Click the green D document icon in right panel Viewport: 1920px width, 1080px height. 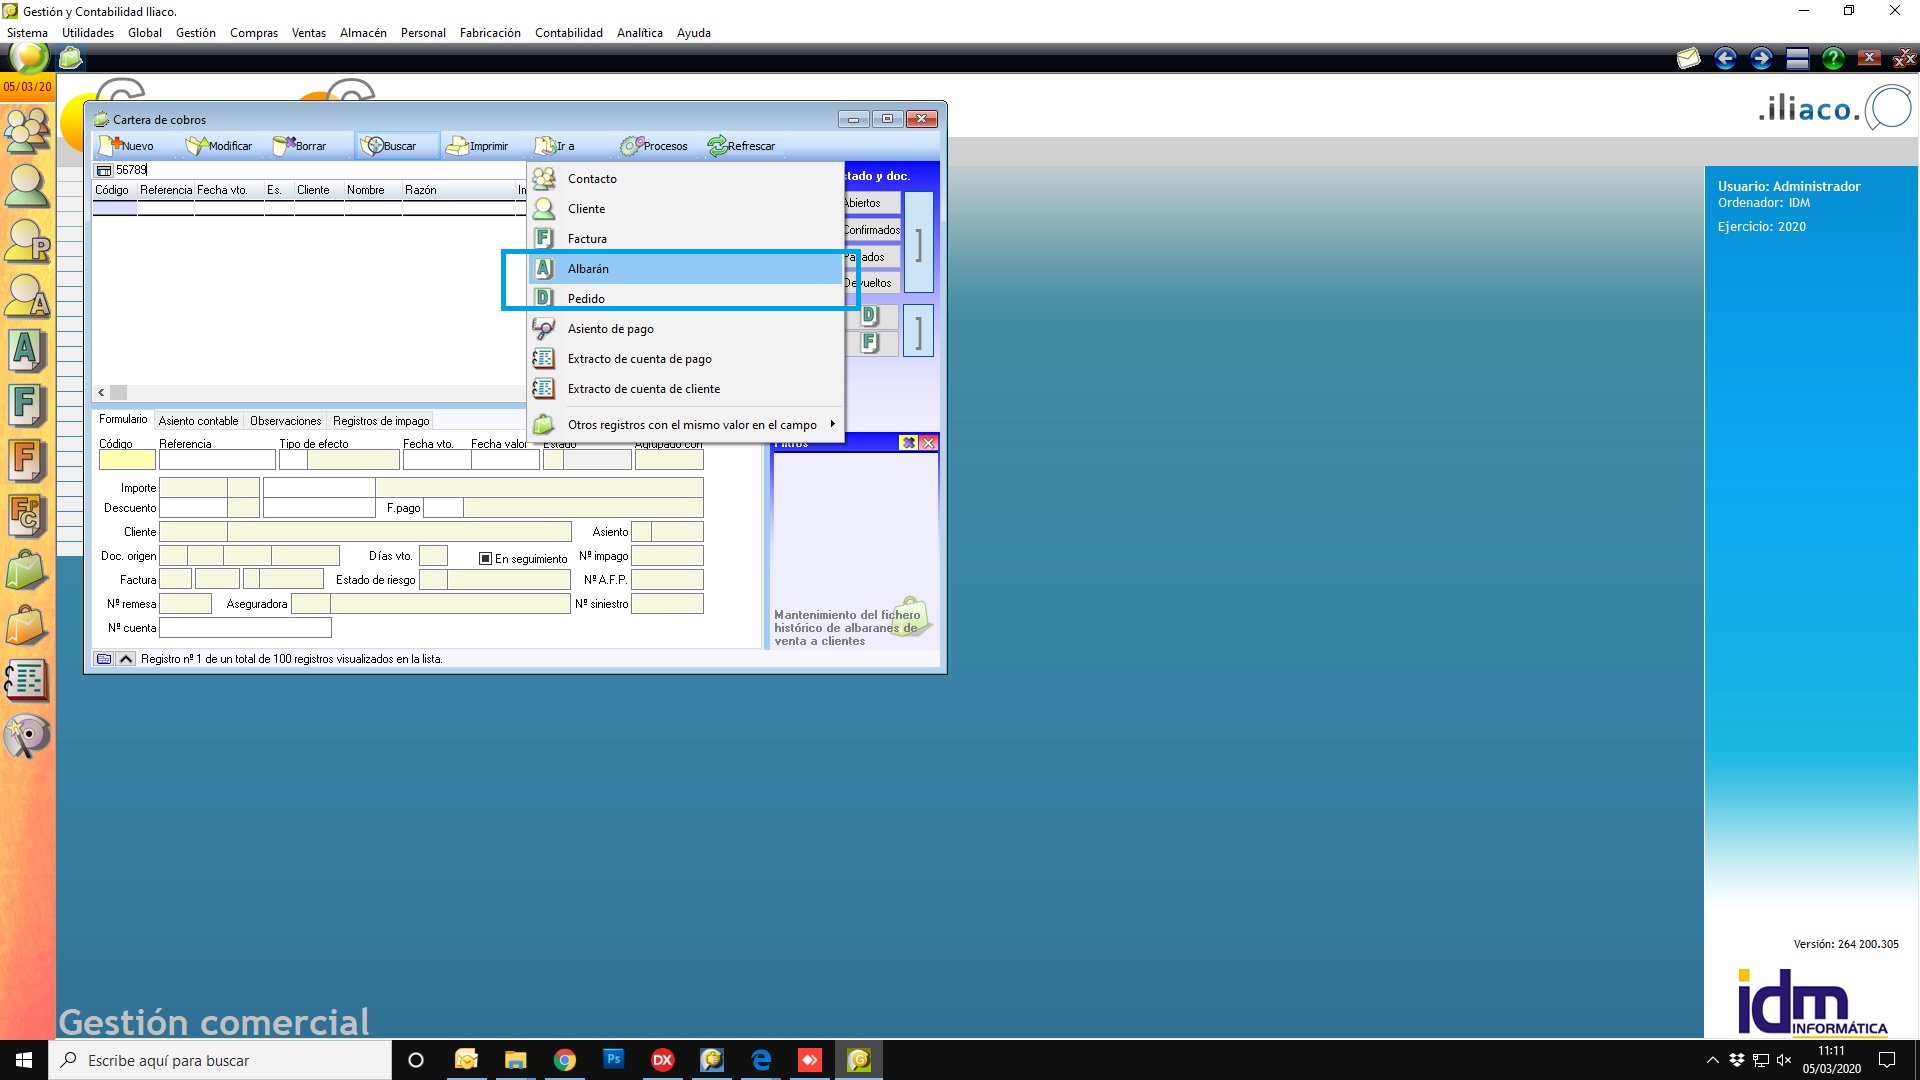(869, 316)
